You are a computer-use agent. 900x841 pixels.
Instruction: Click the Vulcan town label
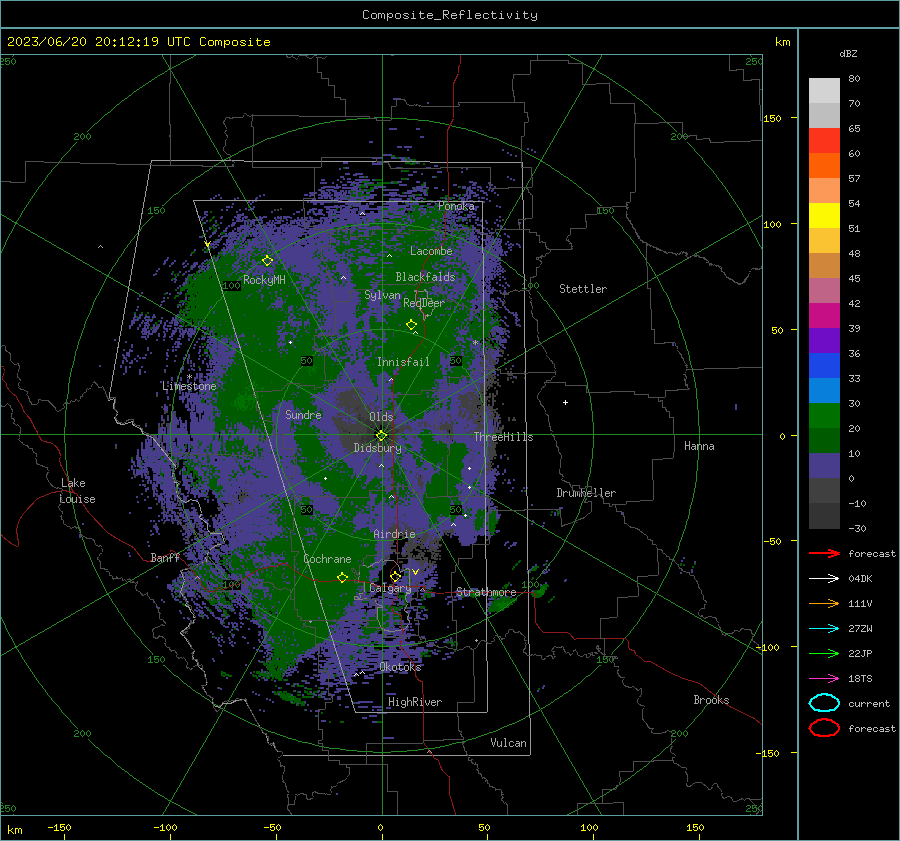(x=508, y=743)
